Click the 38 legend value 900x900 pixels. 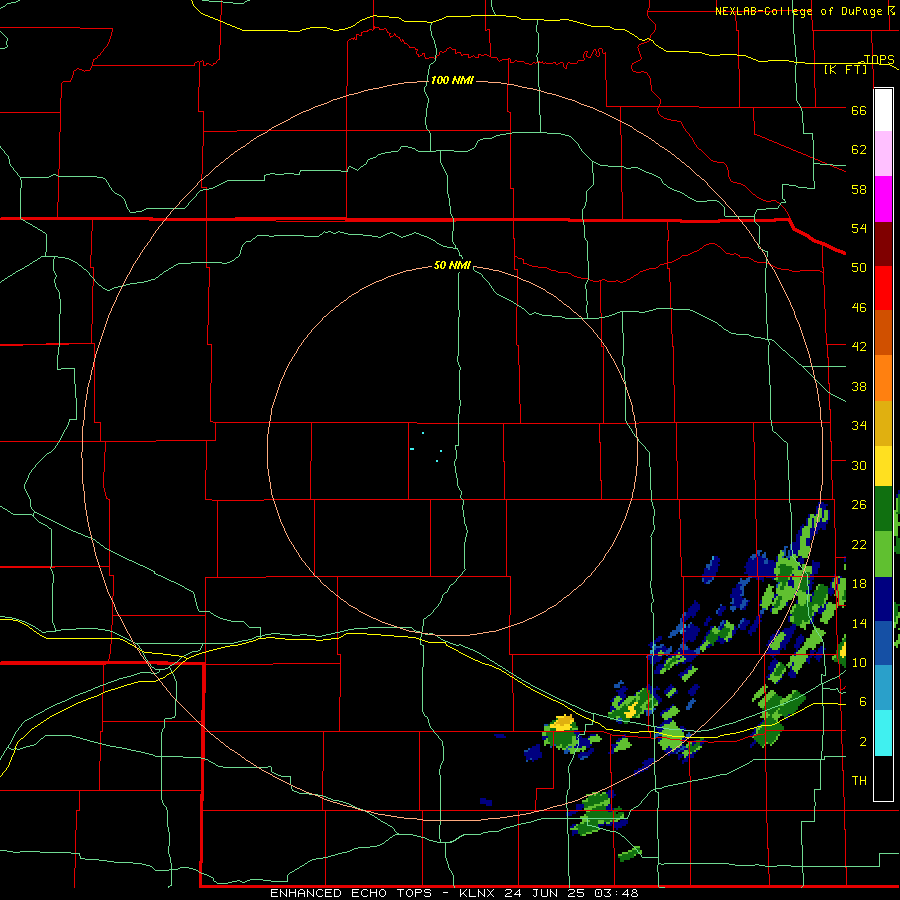[859, 386]
